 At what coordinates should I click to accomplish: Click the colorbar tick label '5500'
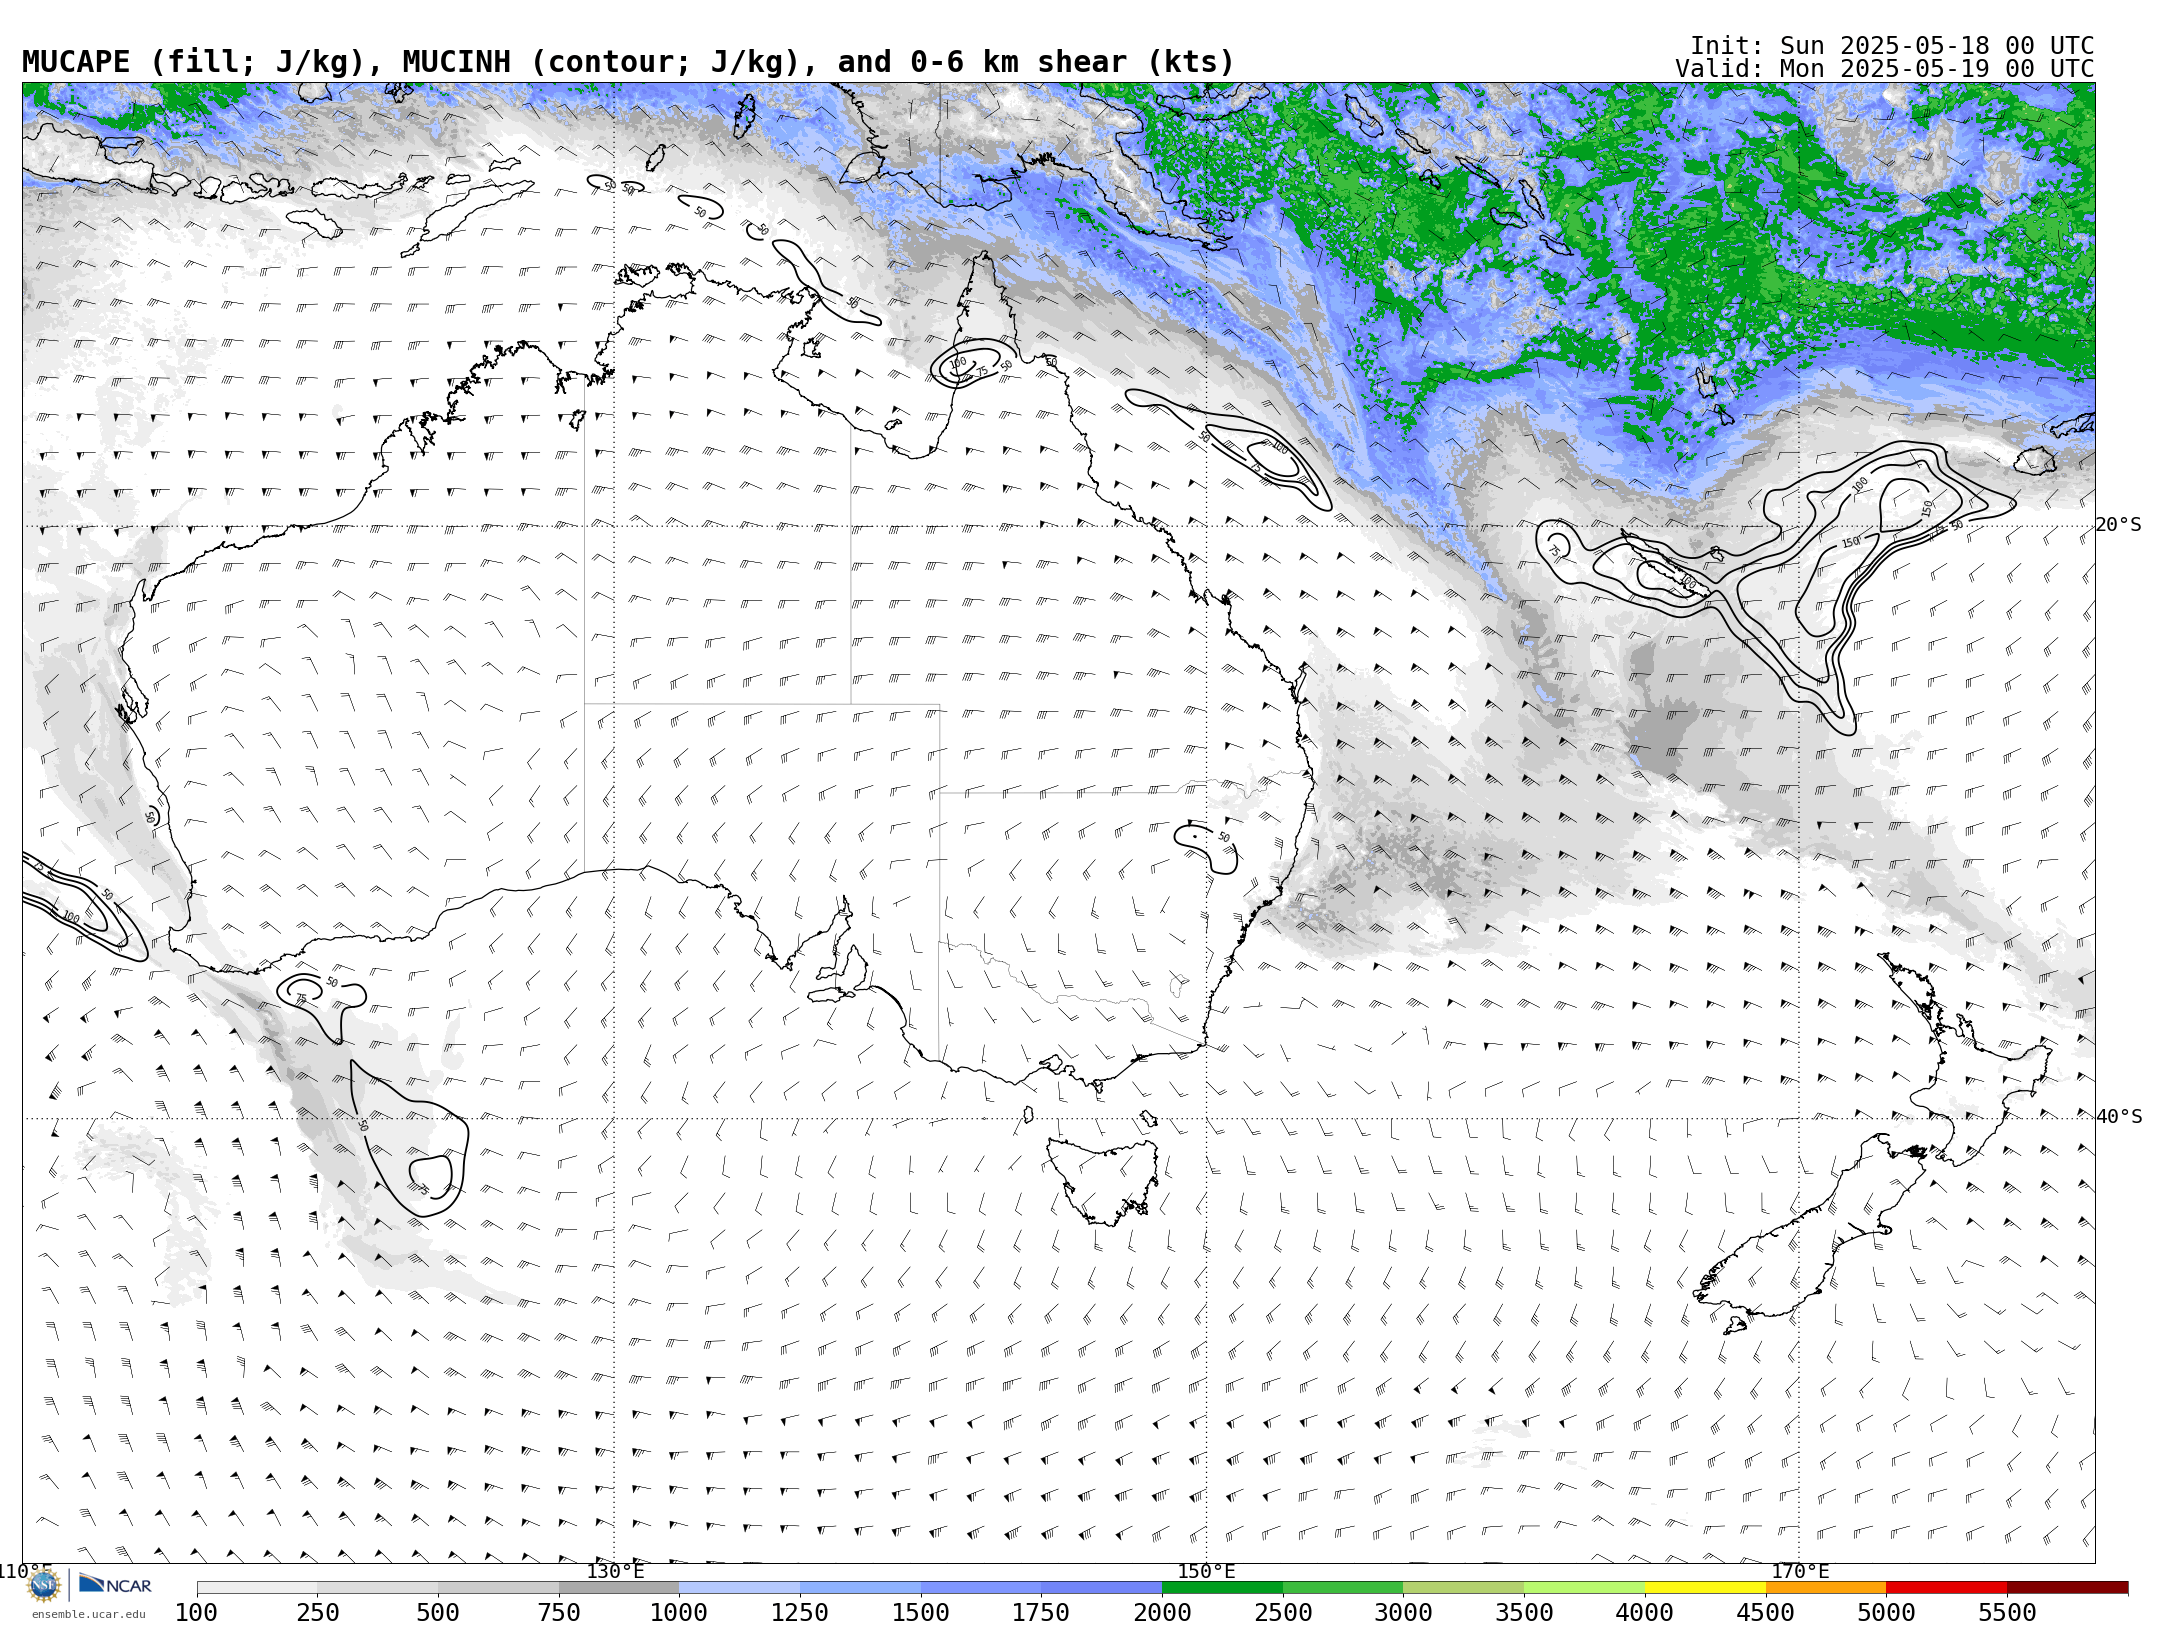2008,1613
